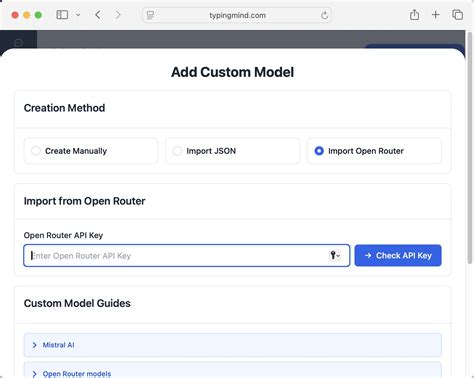Click the page vertical scrollbar

pyautogui.click(x=470, y=148)
